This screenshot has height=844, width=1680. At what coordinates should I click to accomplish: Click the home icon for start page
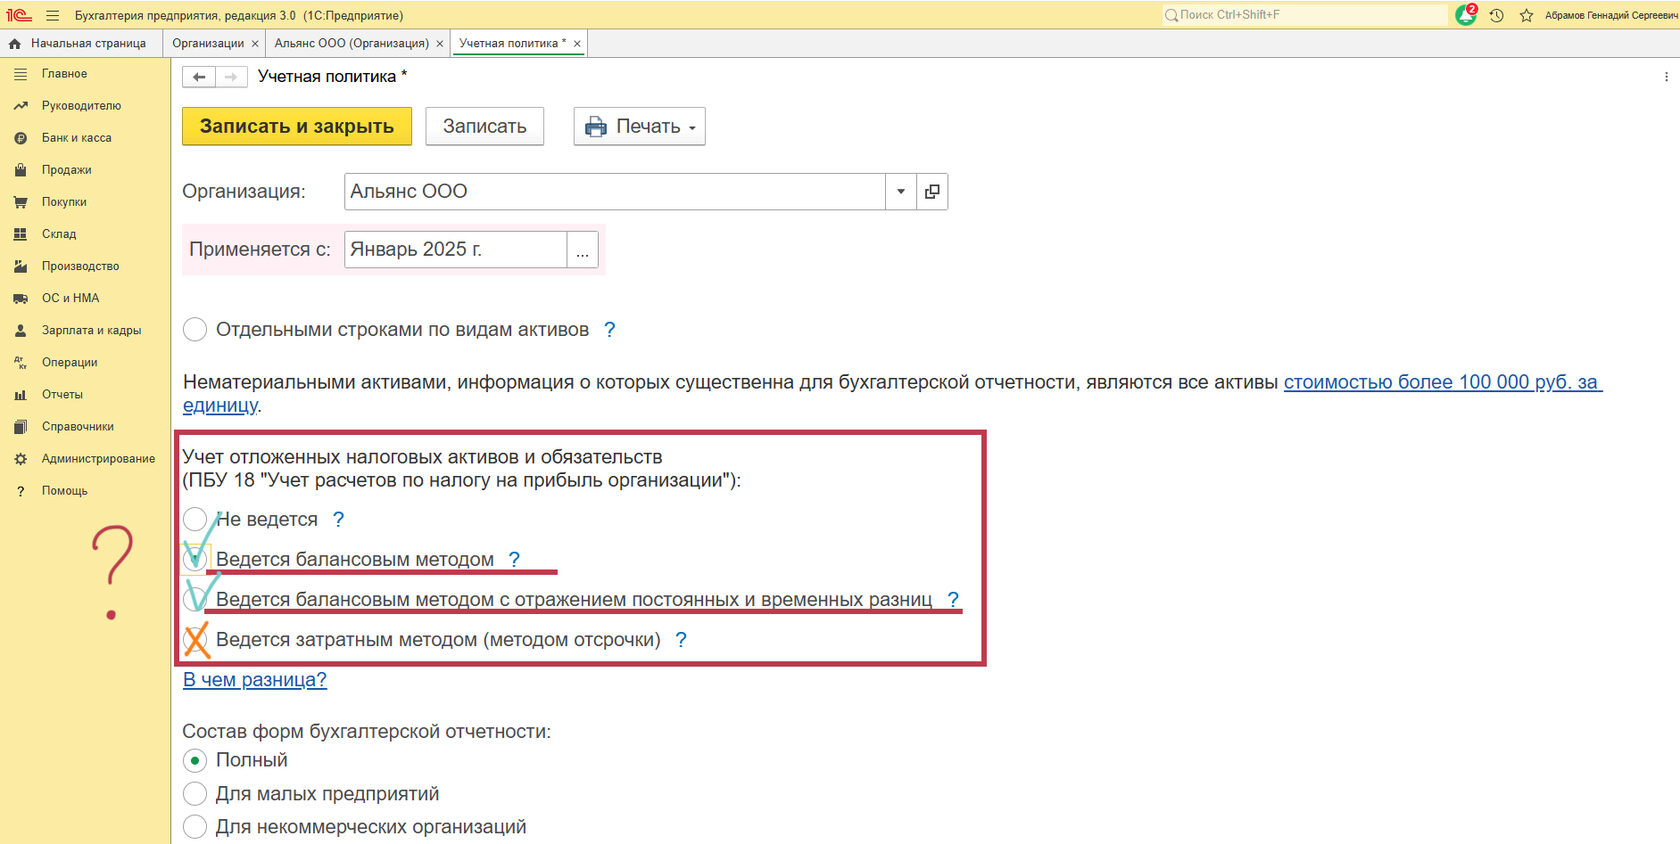(x=15, y=44)
